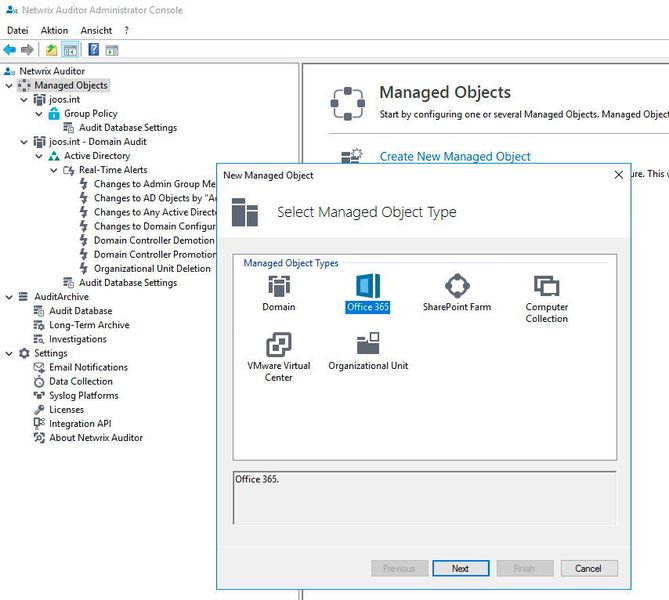Select the Real-Time Alerts node
The image size is (669, 600).
click(113, 170)
